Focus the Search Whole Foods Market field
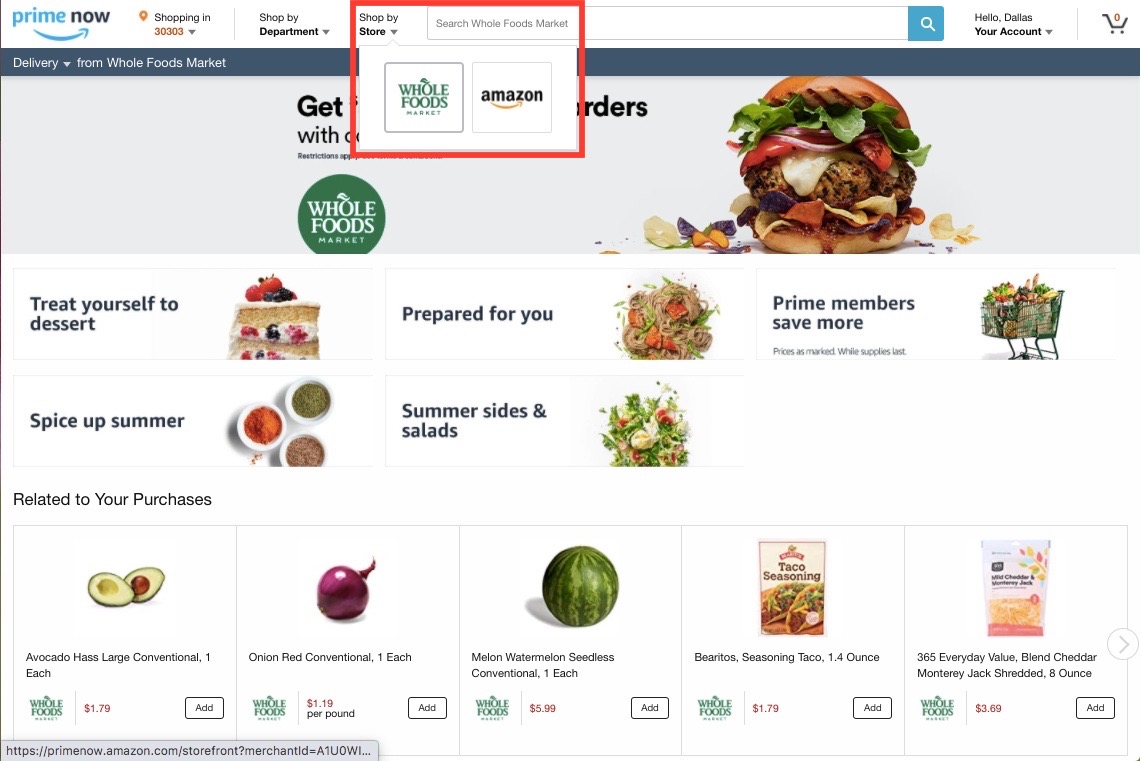1141x761 pixels. [667, 23]
